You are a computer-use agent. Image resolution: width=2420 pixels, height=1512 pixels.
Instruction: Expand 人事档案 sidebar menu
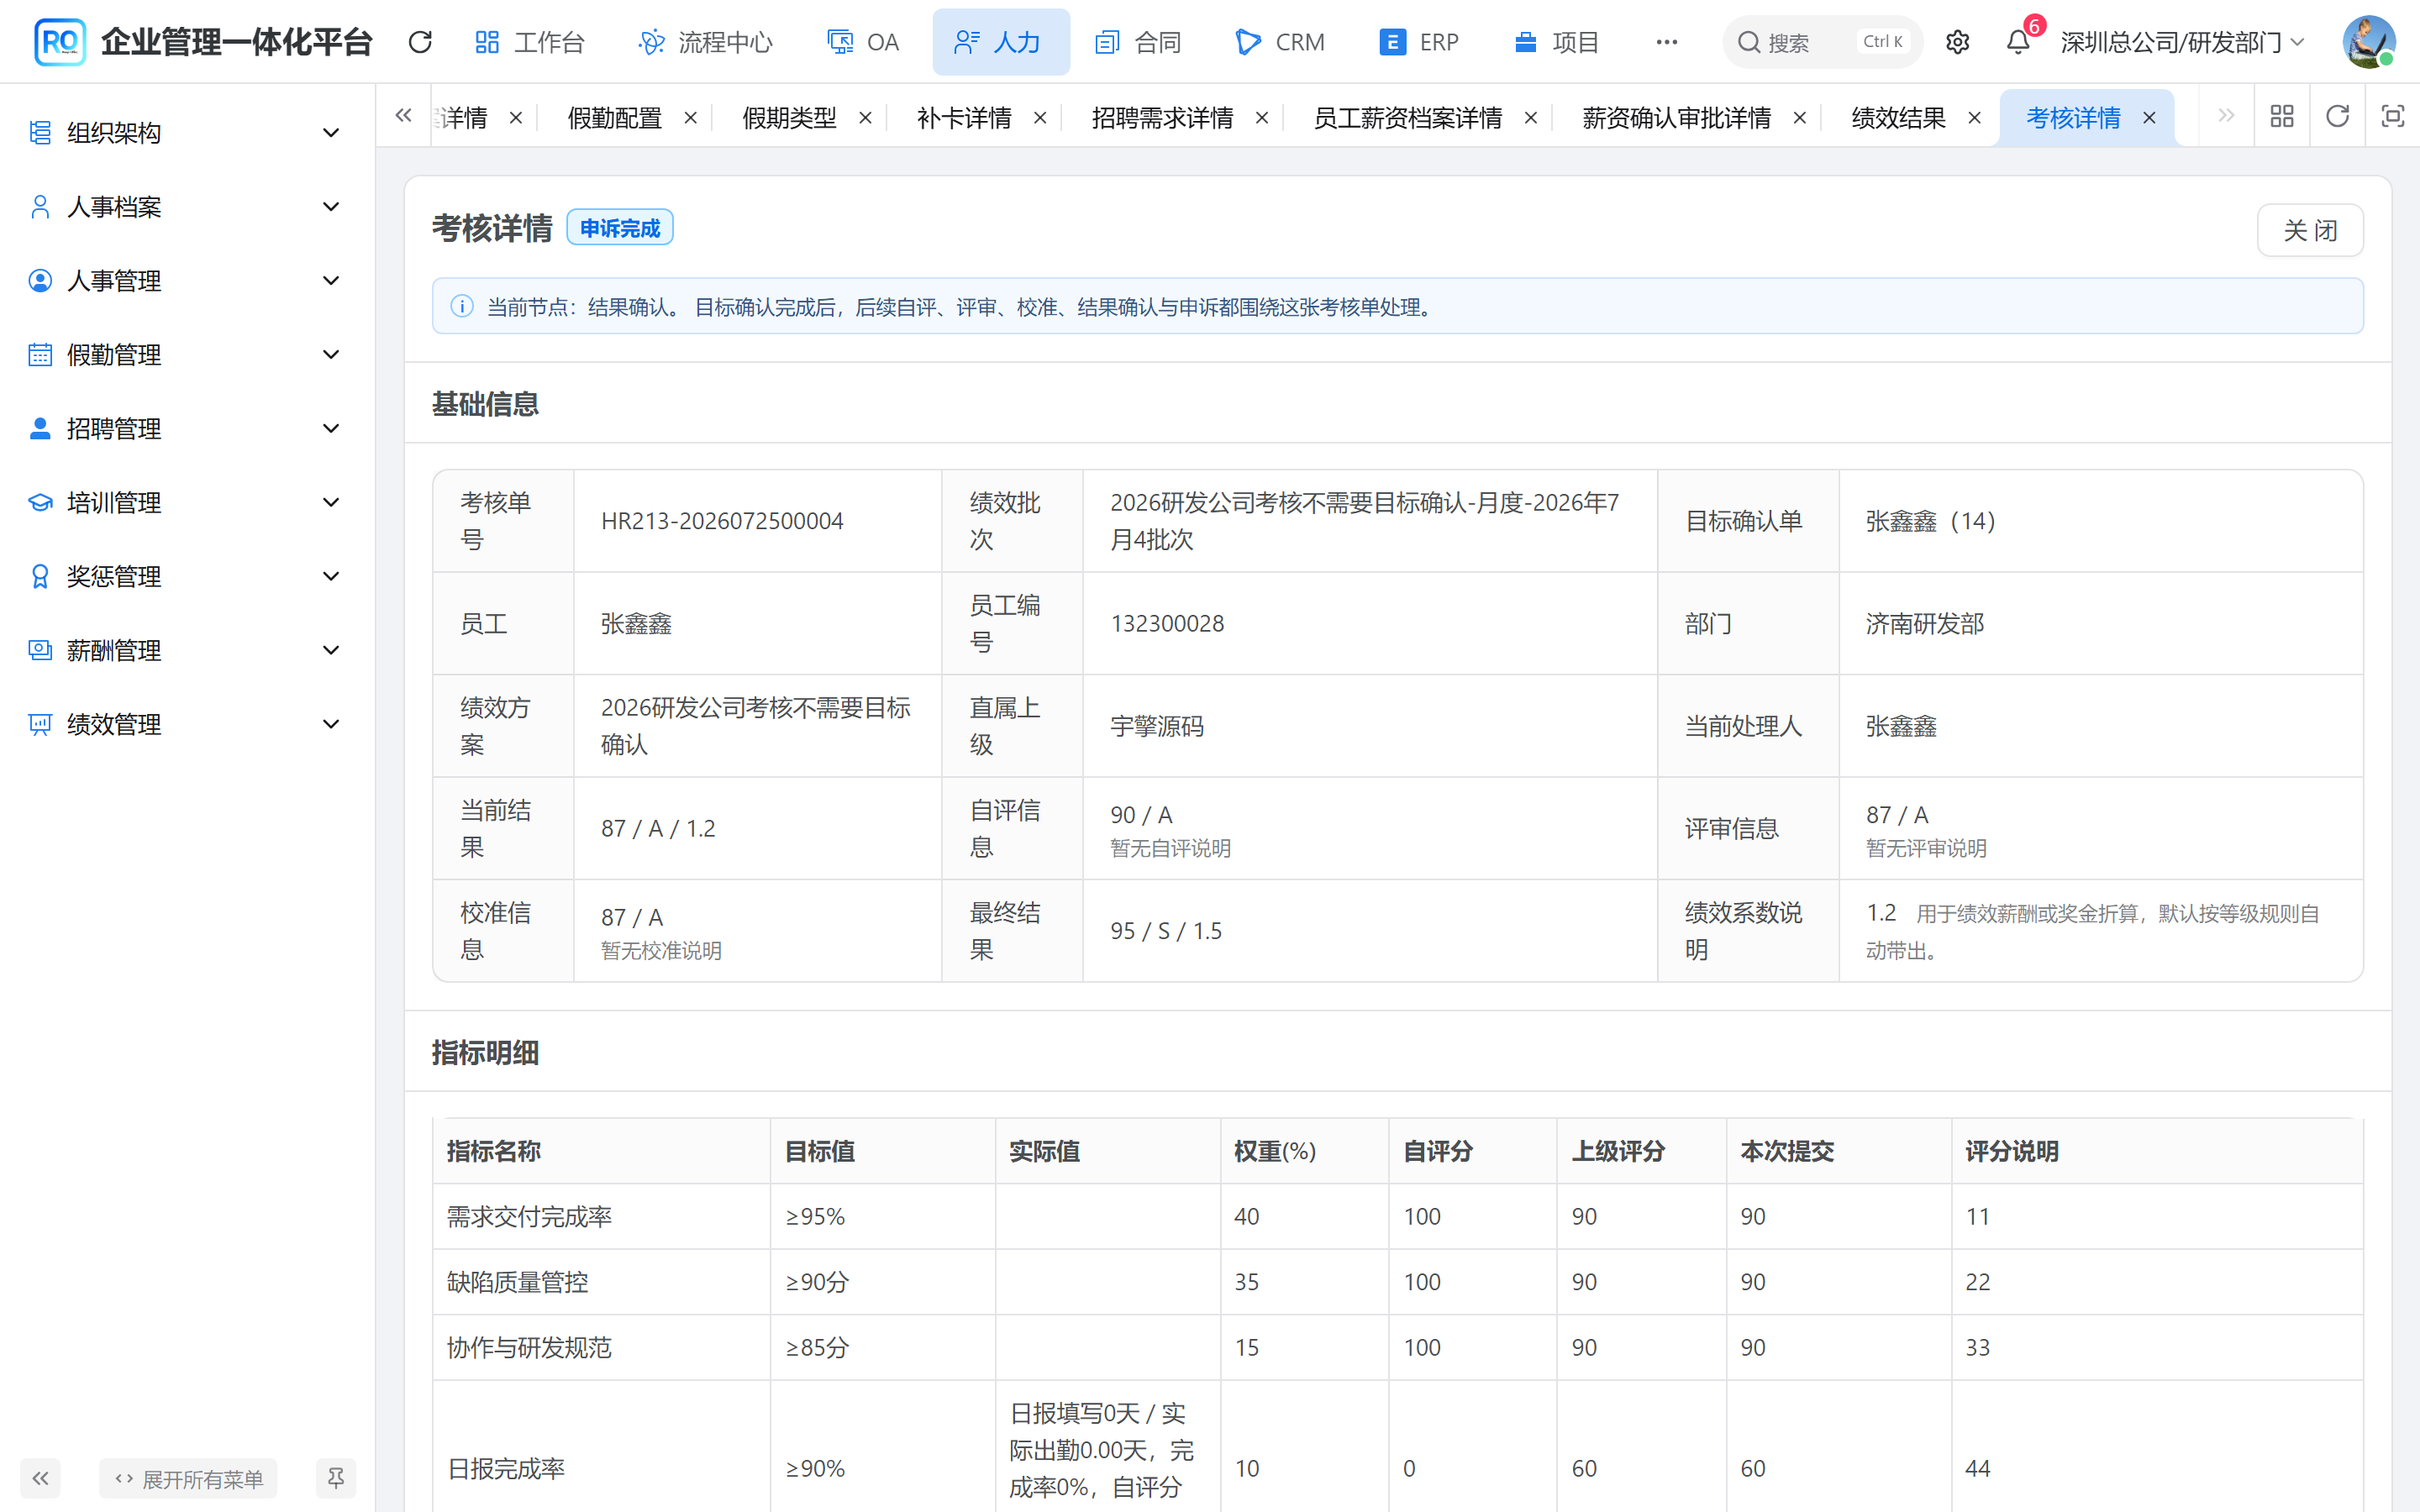tap(186, 206)
